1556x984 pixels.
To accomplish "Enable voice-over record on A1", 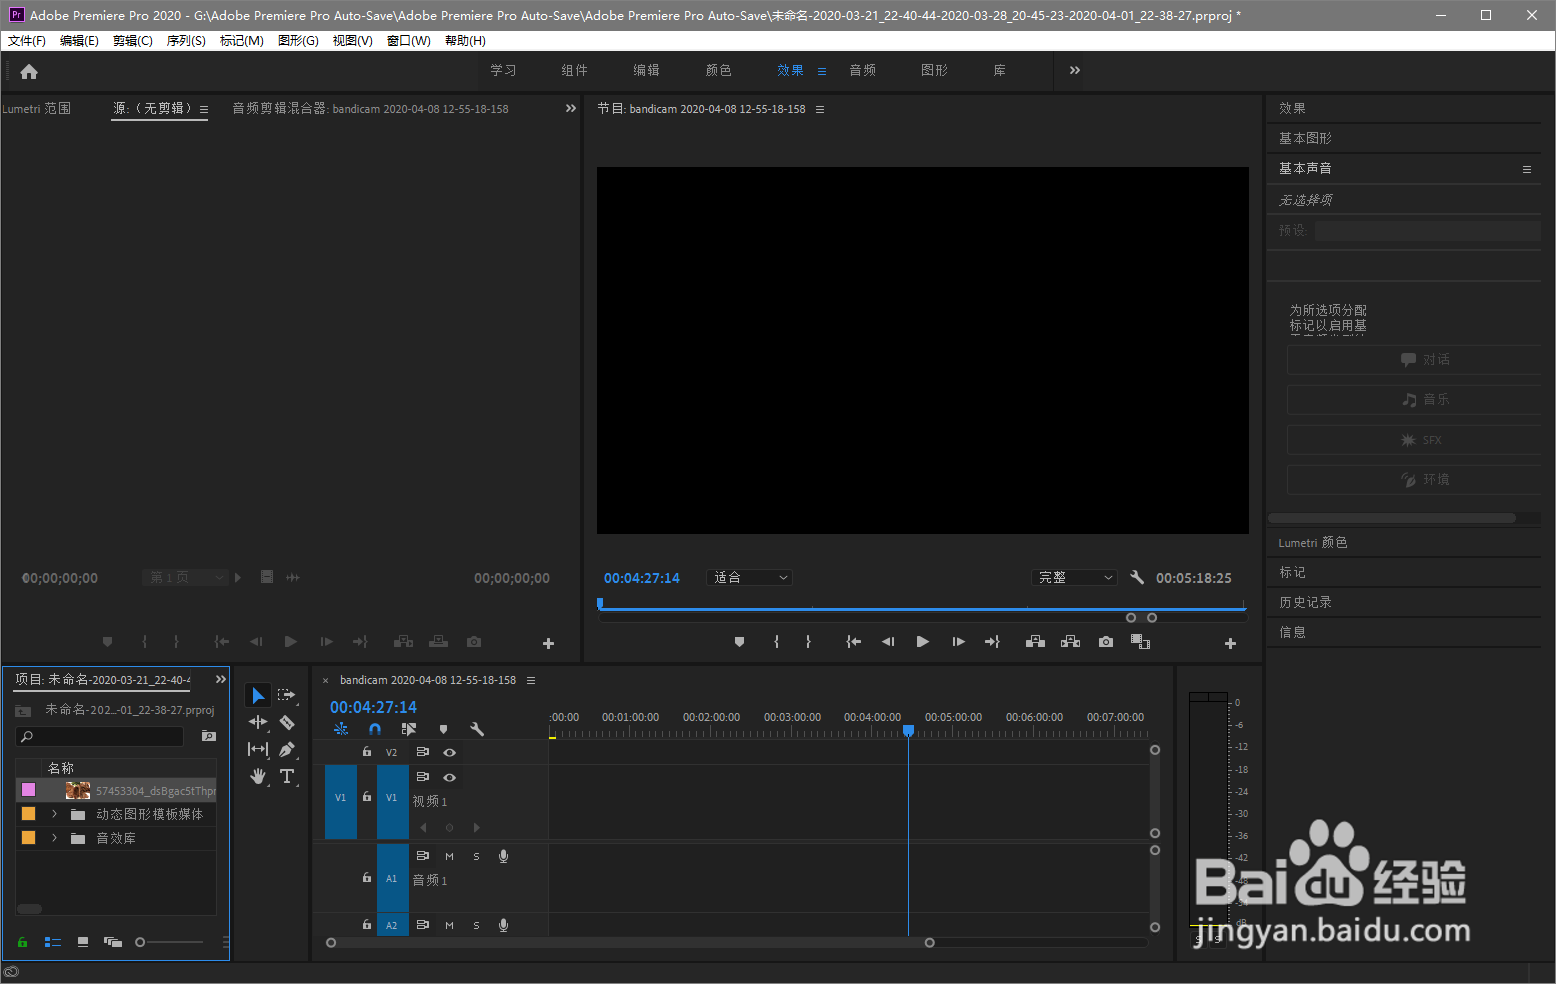I will tap(503, 856).
